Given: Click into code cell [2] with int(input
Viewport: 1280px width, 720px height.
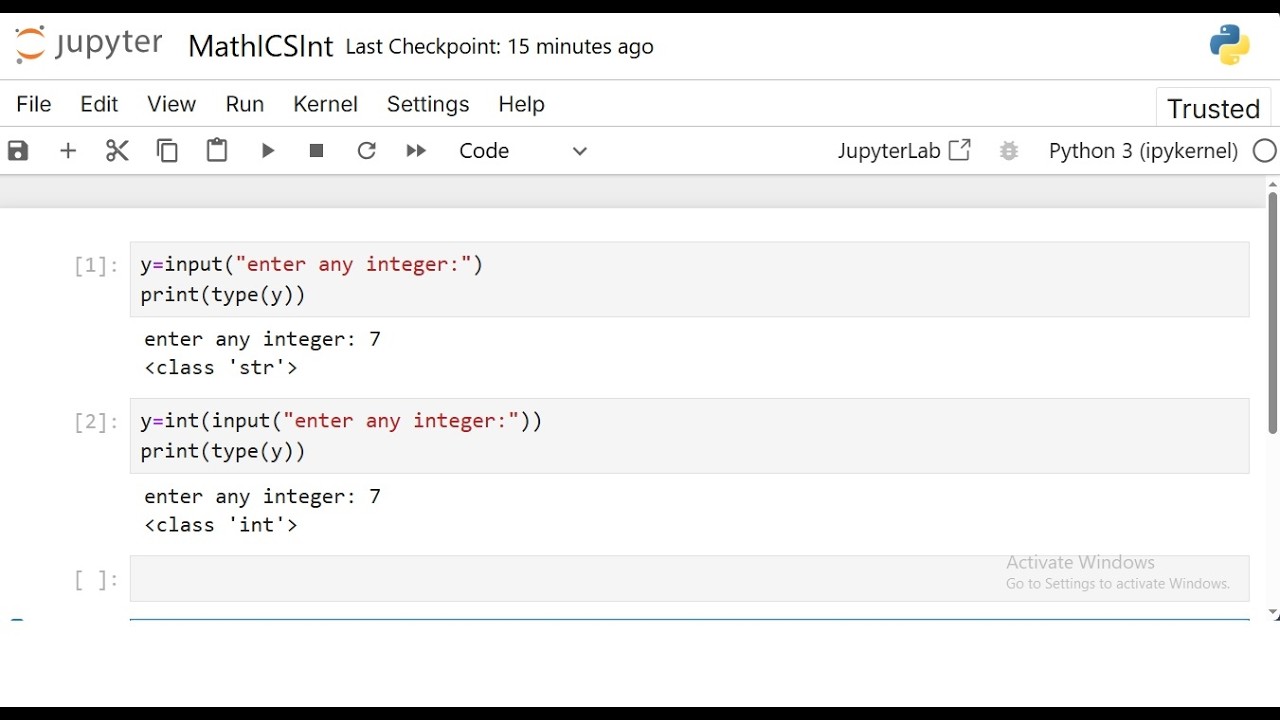Looking at the screenshot, I should click(x=690, y=436).
